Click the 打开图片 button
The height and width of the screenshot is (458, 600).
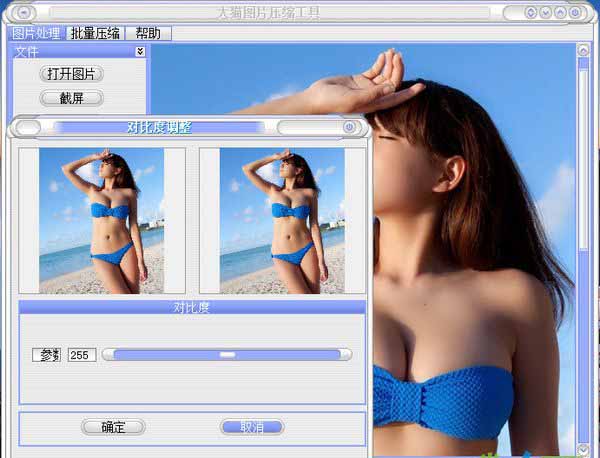(72, 74)
